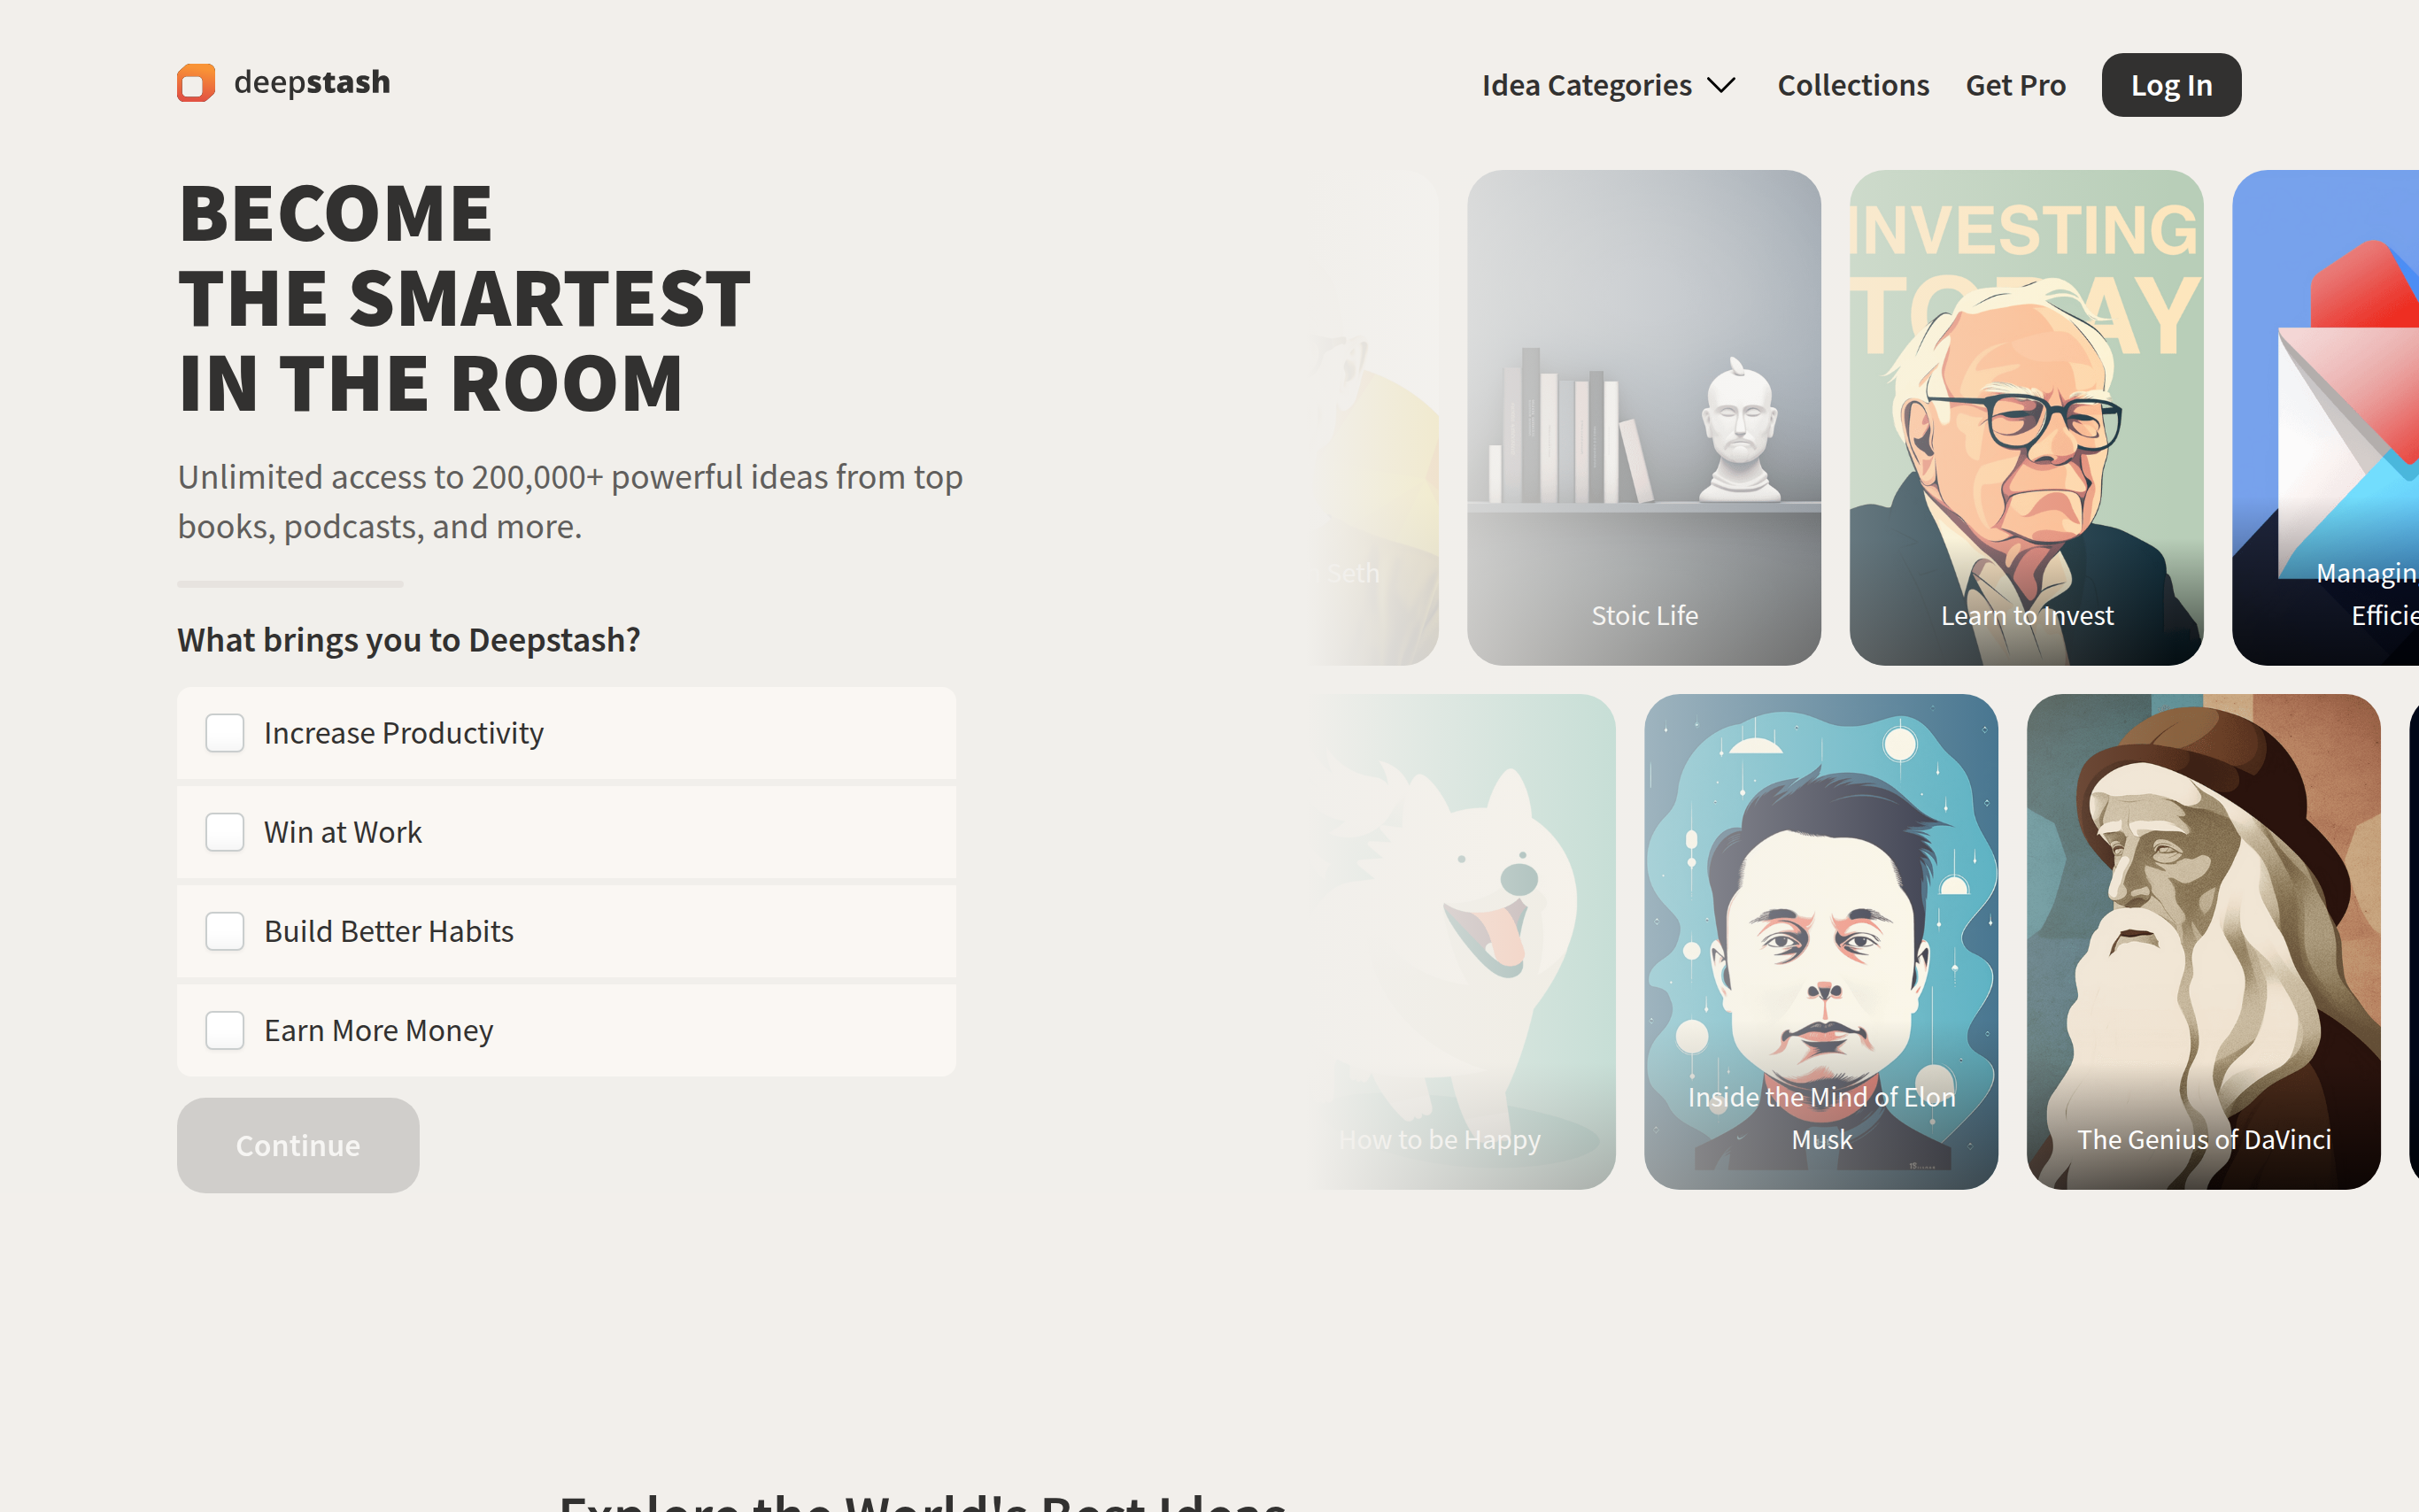Open the partially hidden Seth card

point(1375,418)
